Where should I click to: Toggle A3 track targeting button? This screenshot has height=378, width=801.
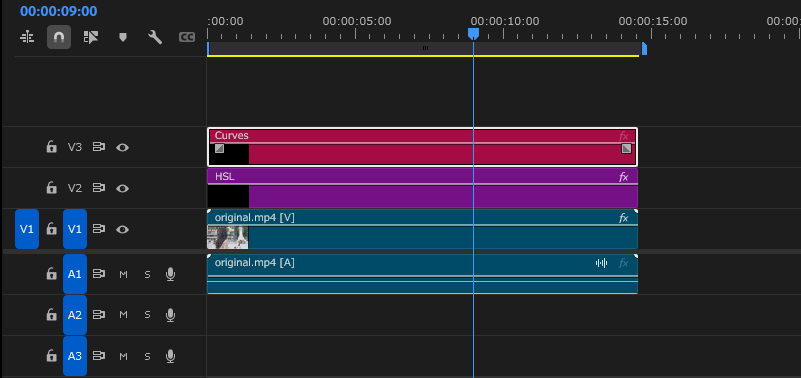coord(75,356)
